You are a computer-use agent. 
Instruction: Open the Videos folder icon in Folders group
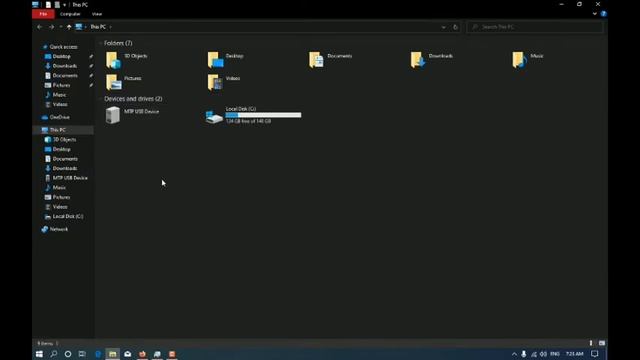point(215,82)
